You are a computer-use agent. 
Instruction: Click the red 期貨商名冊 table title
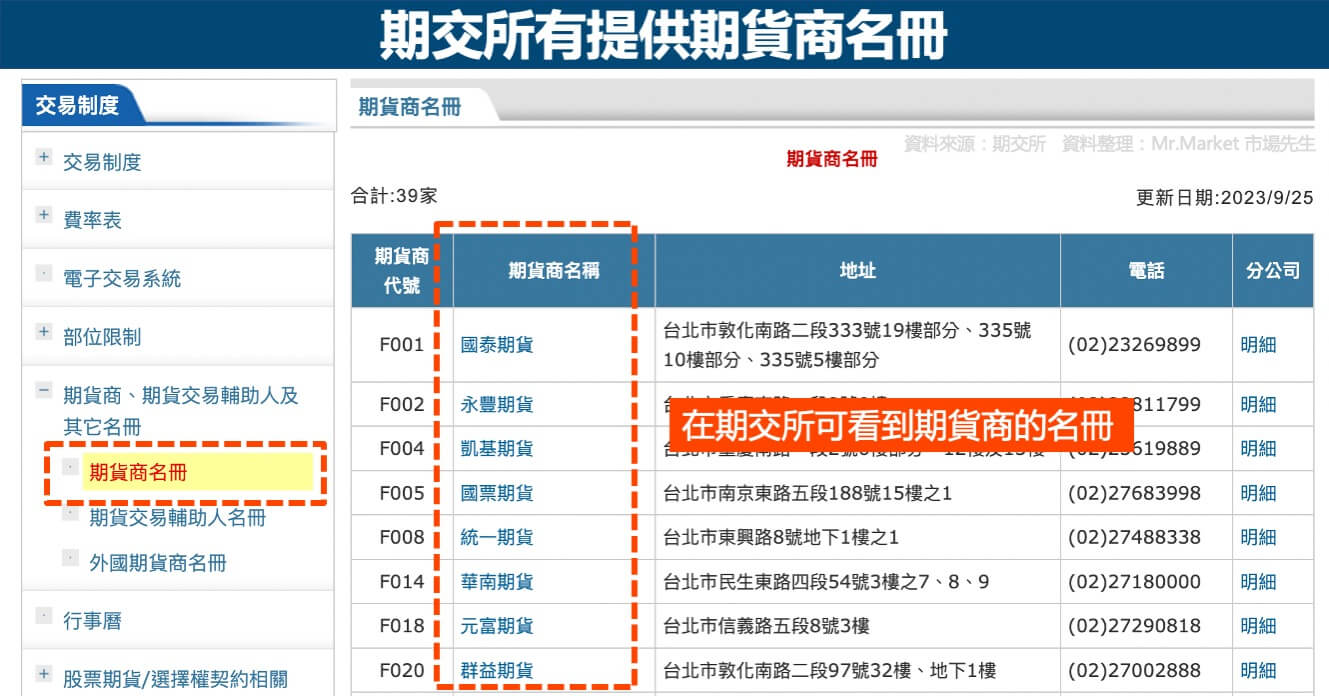click(x=832, y=158)
